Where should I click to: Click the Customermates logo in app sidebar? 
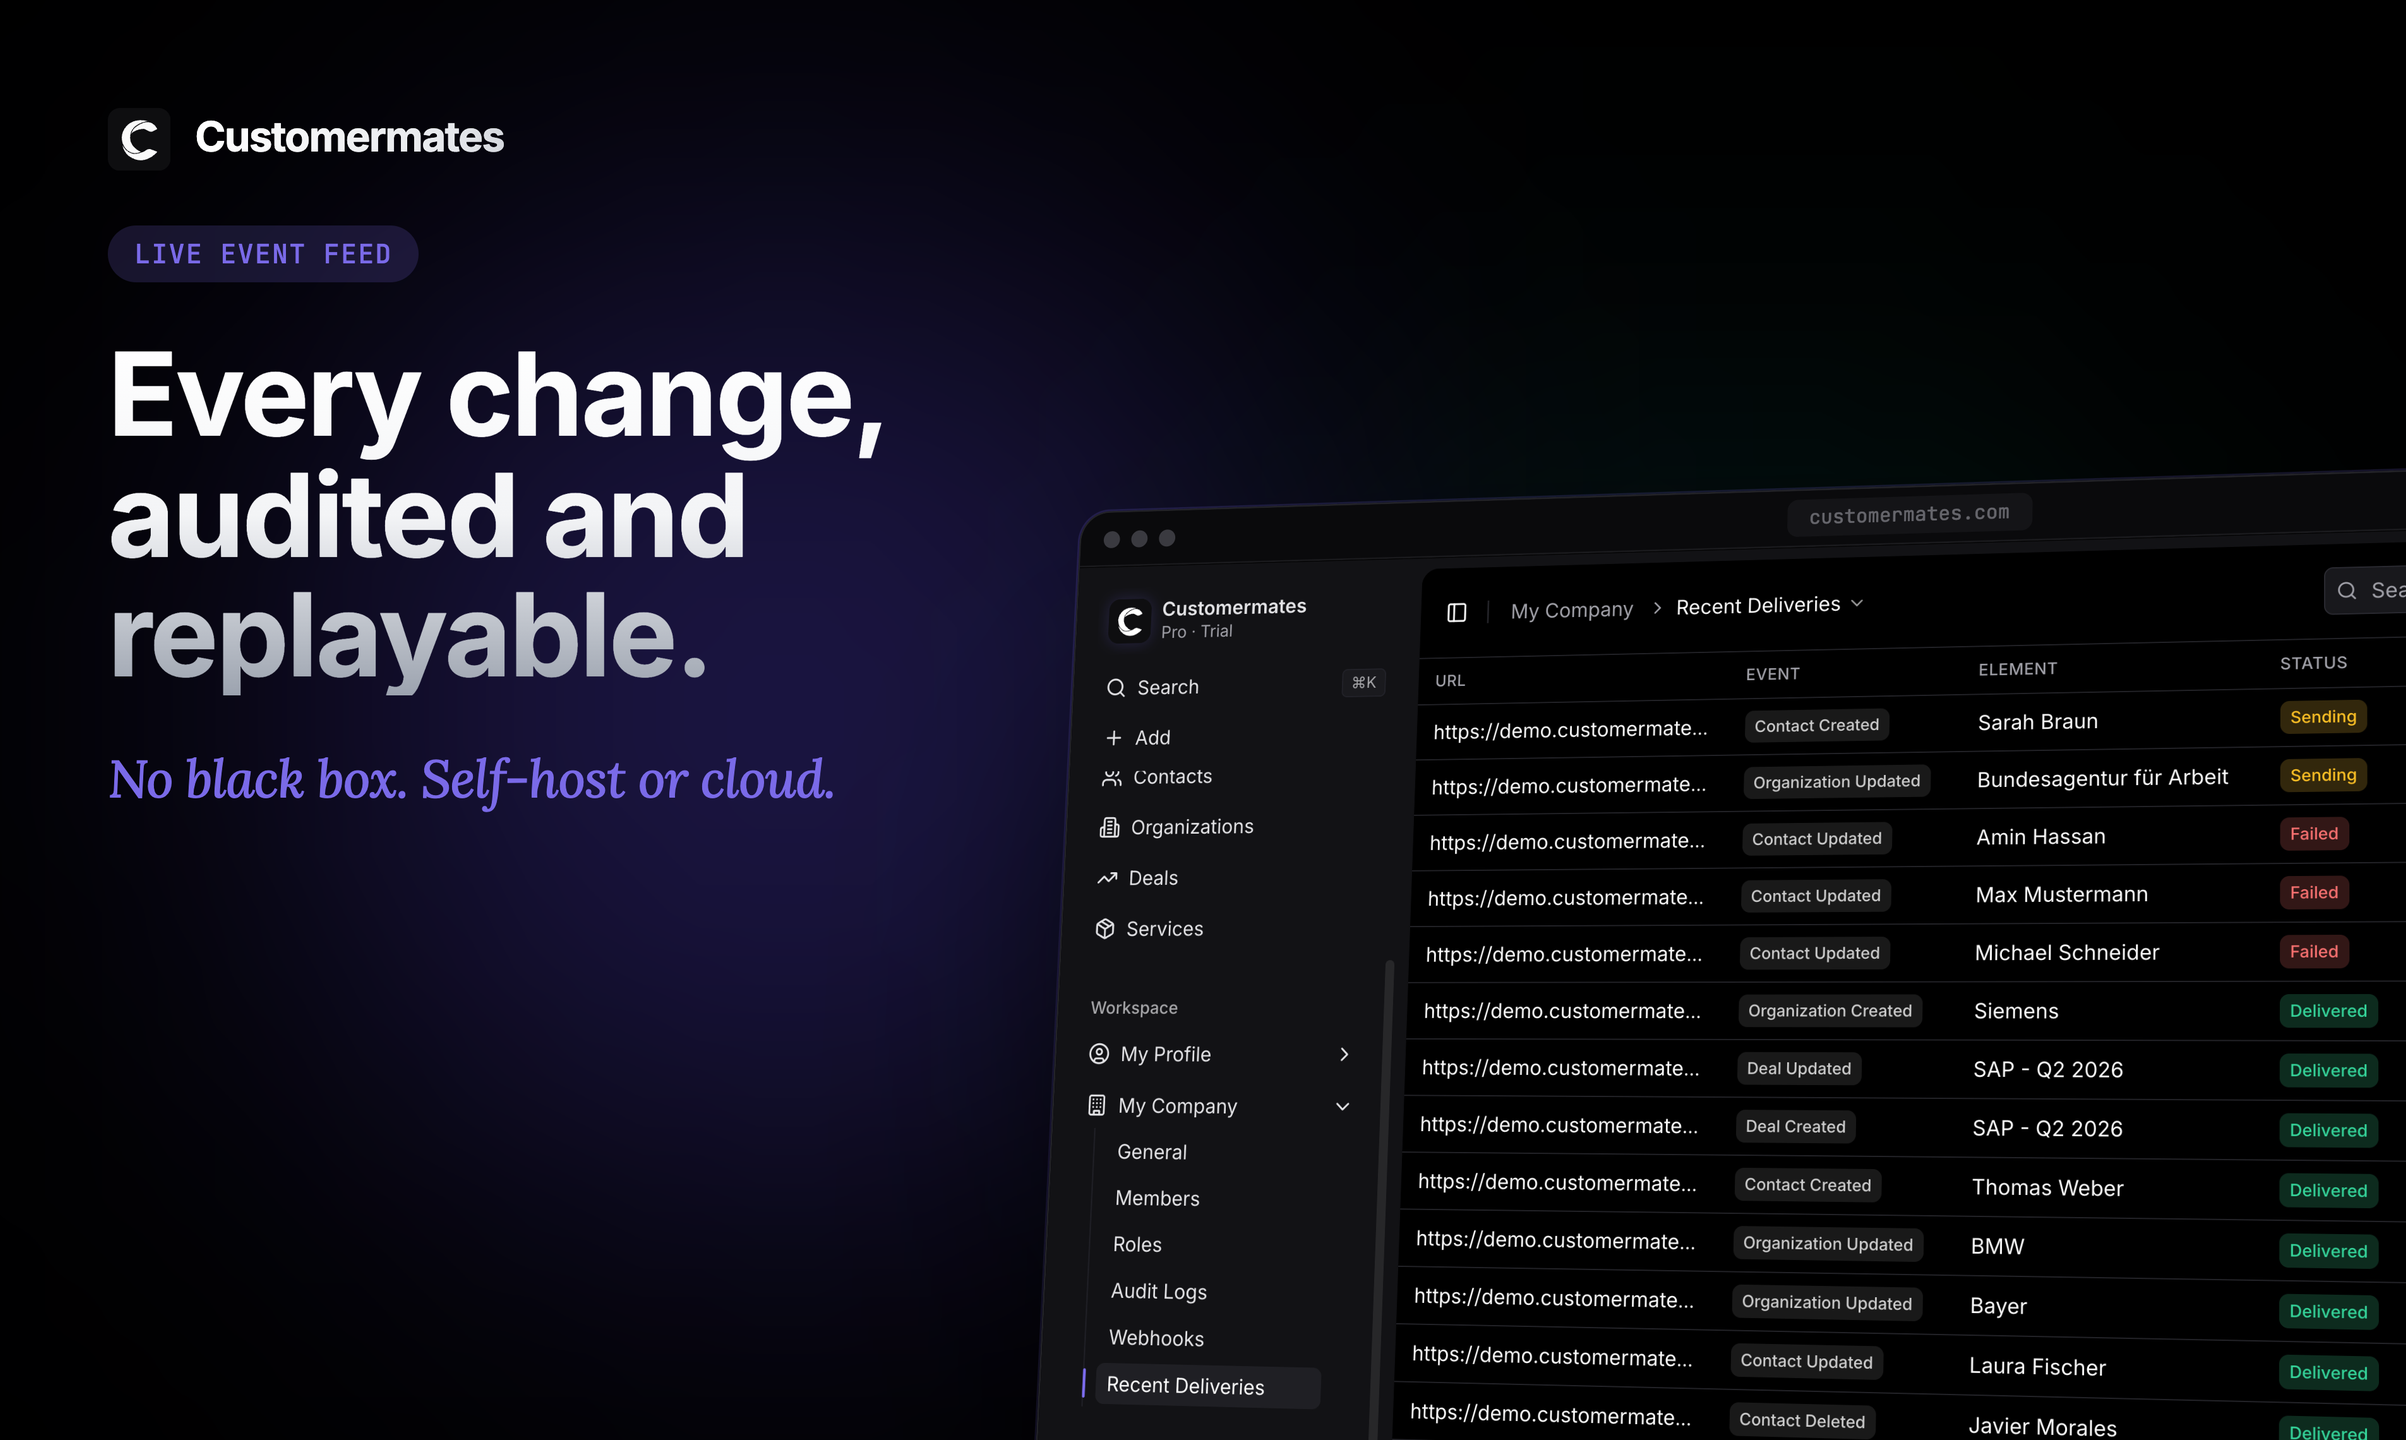1130,621
